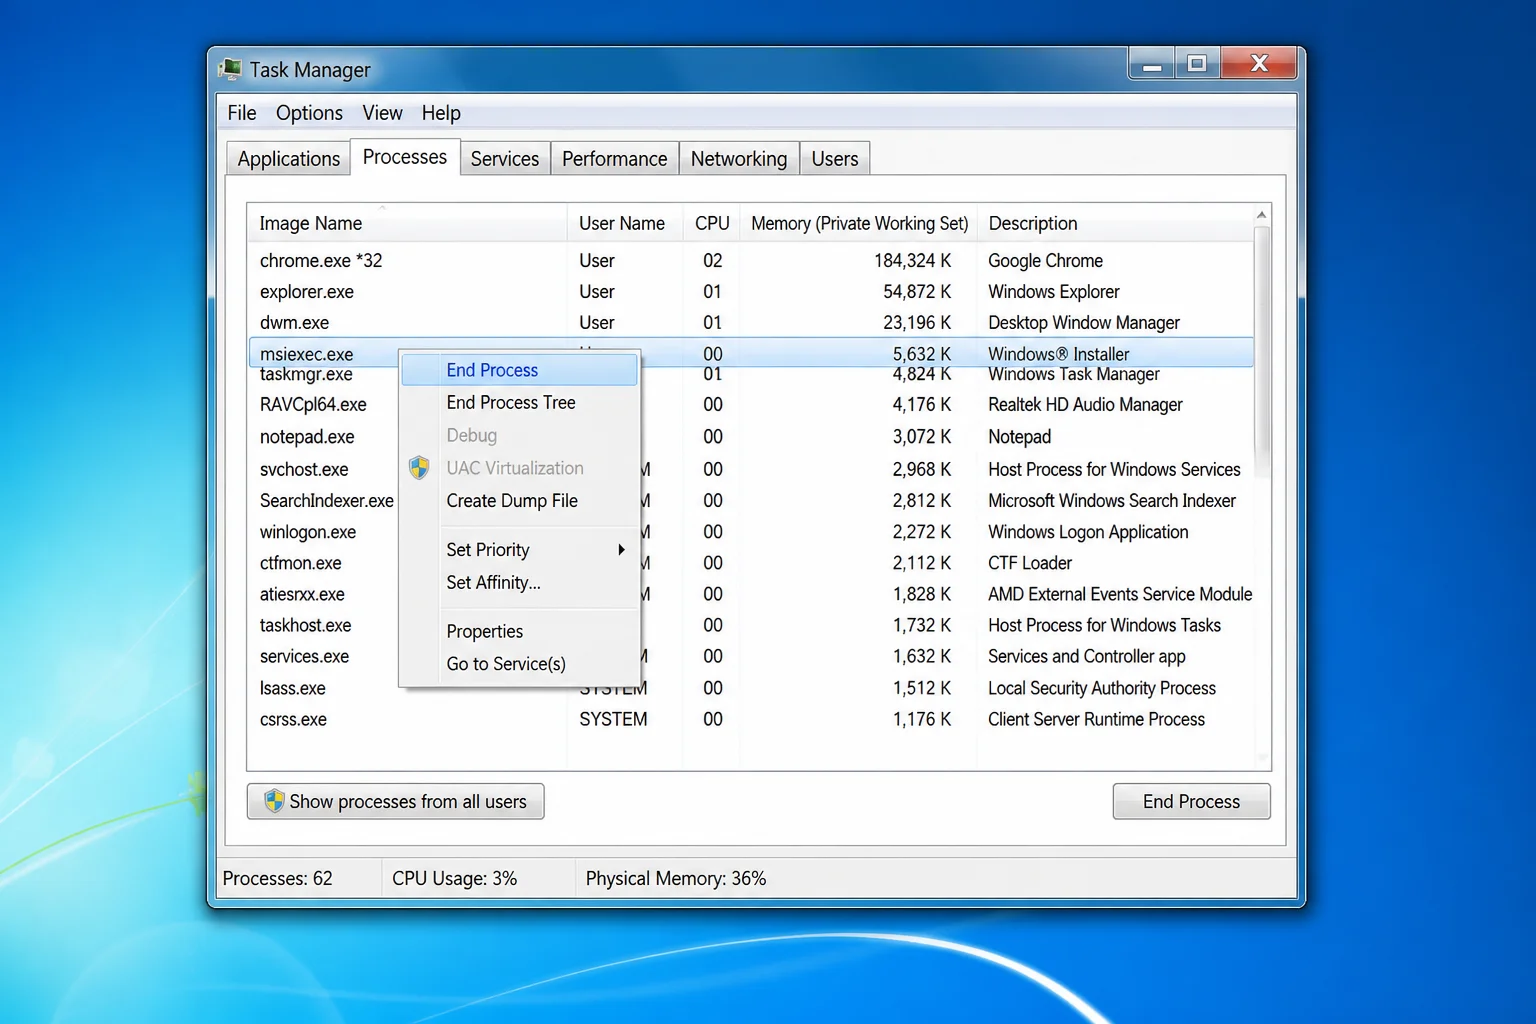
Task: Click the End Process button at bottom right
Action: [1191, 801]
